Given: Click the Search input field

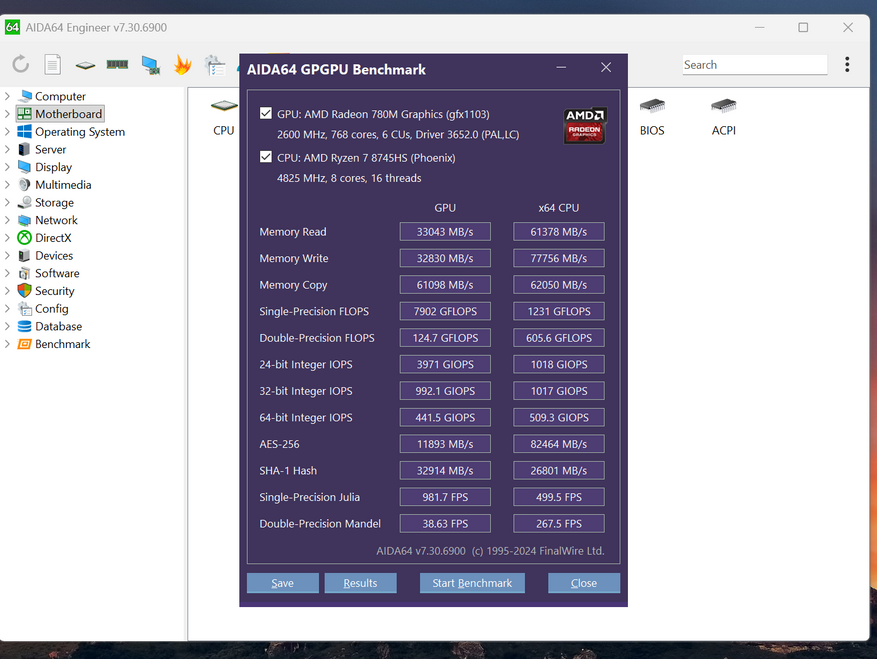Looking at the screenshot, I should pos(755,65).
